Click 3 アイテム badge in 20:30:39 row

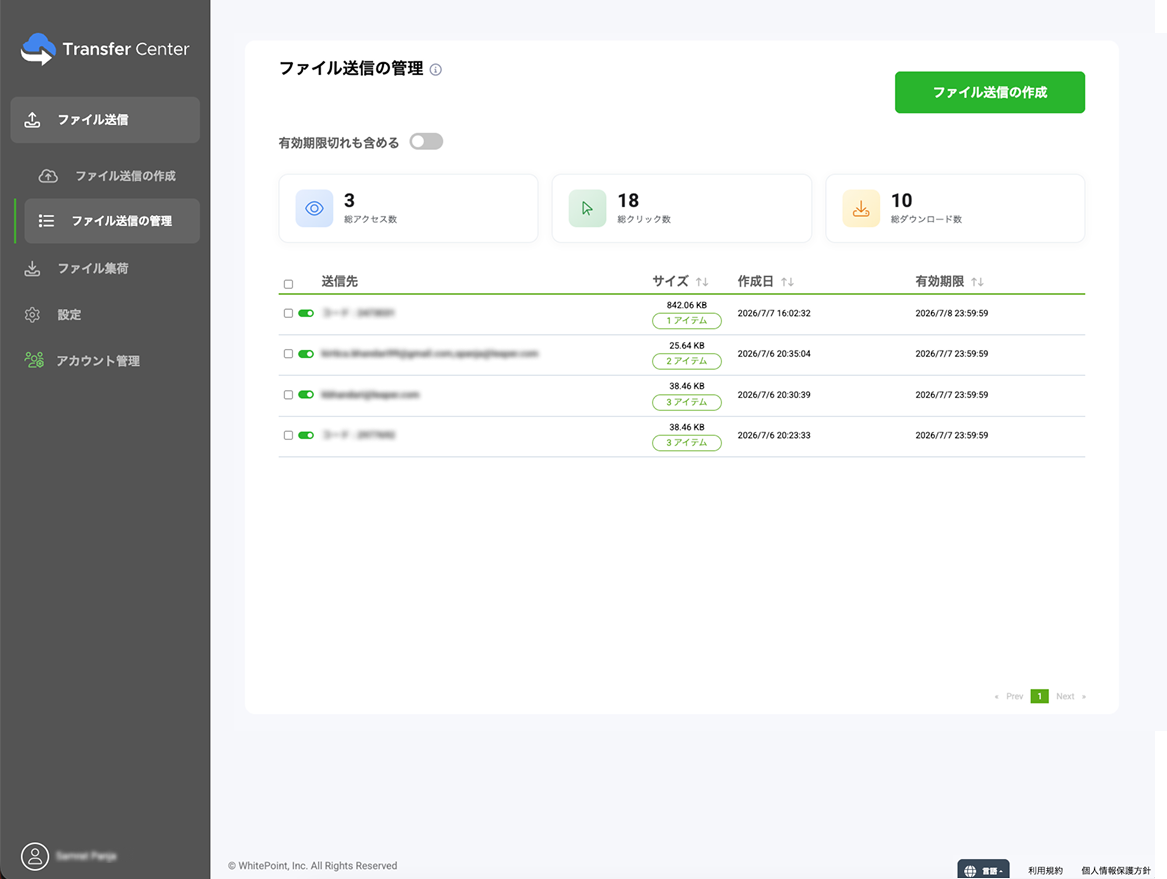click(687, 402)
